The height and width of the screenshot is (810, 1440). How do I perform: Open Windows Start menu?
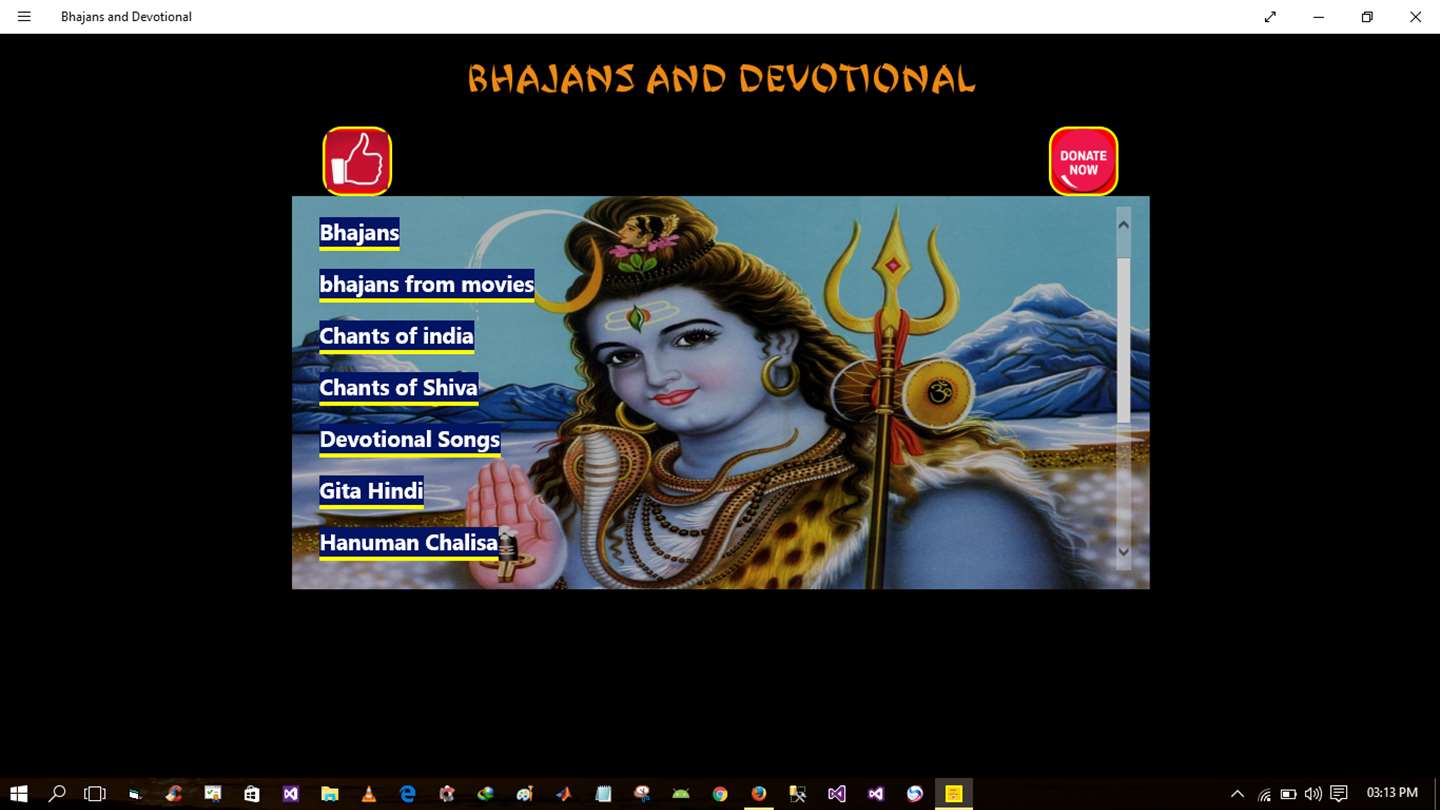(x=18, y=794)
